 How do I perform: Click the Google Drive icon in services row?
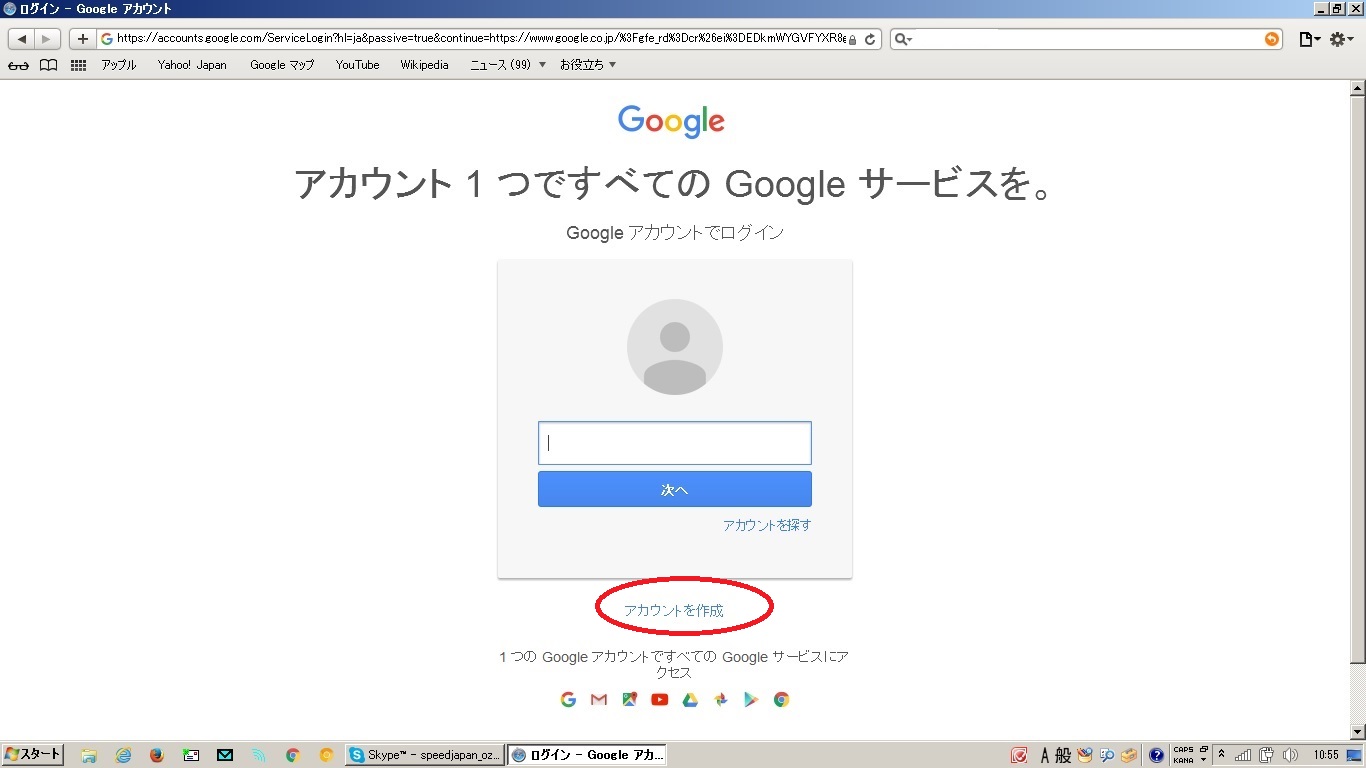coord(690,700)
